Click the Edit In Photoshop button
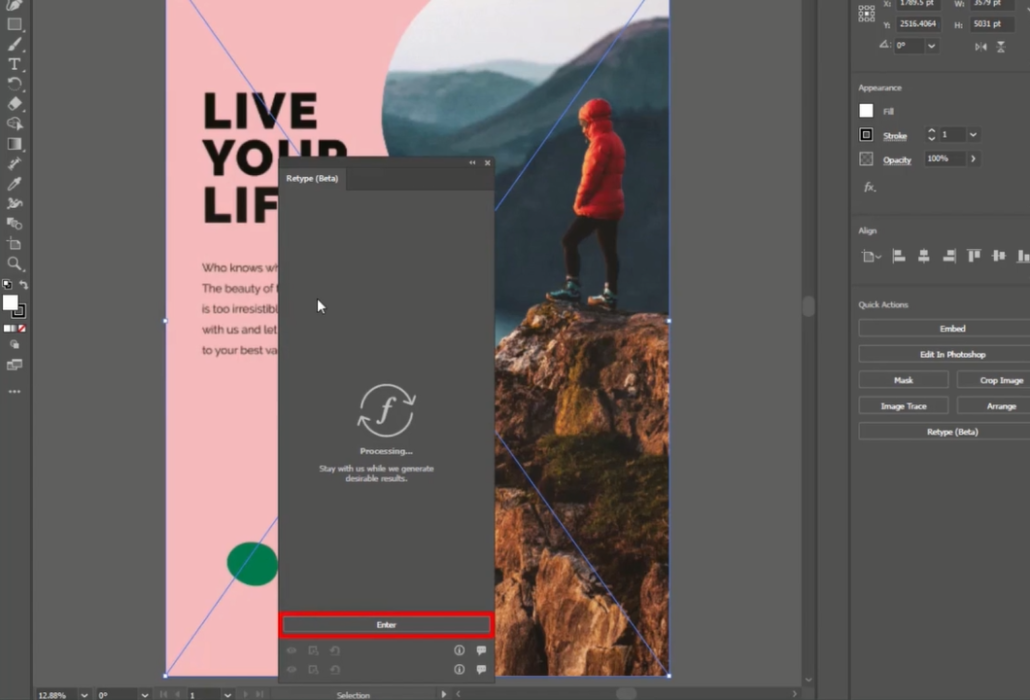 [x=952, y=354]
